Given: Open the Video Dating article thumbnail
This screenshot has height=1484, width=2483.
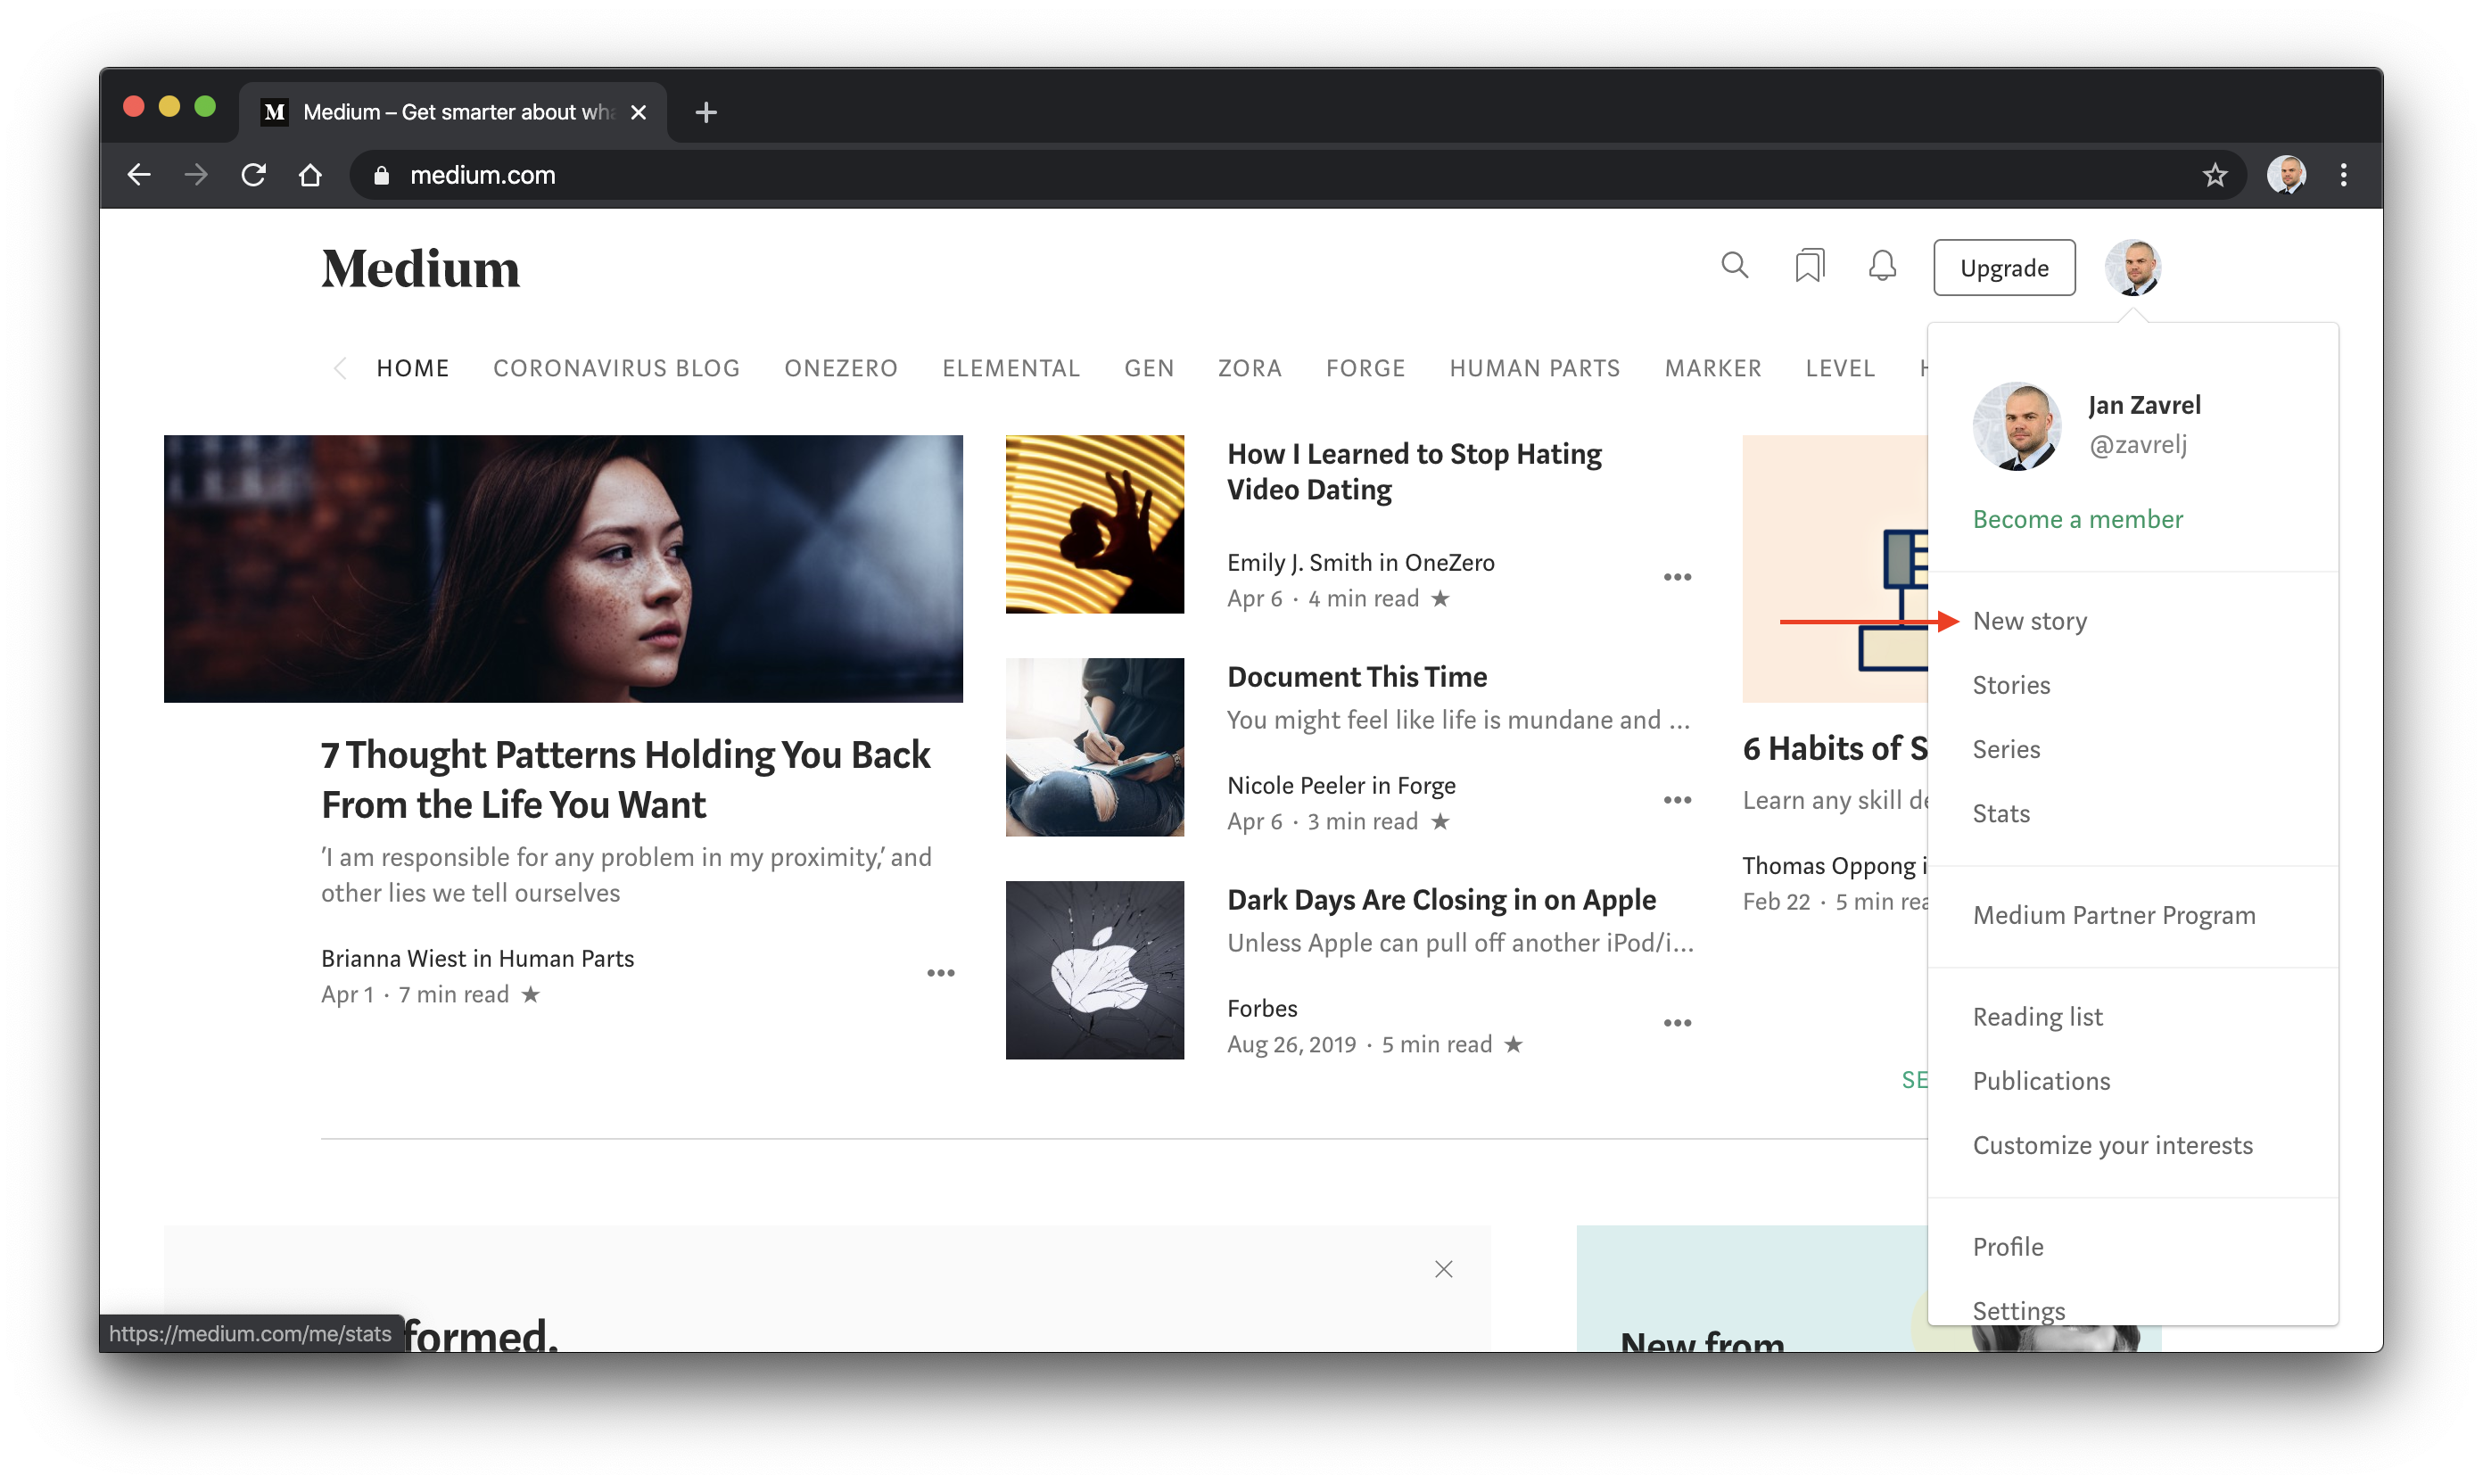Looking at the screenshot, I should (x=1094, y=524).
